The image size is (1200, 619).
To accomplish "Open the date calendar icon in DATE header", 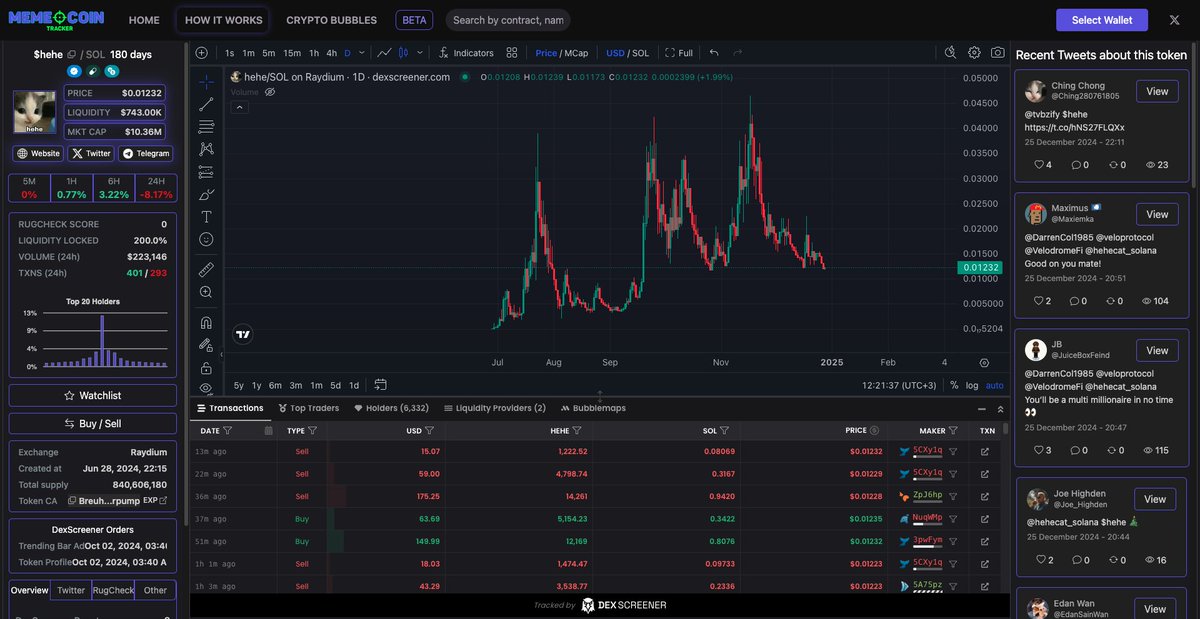I will pos(268,431).
